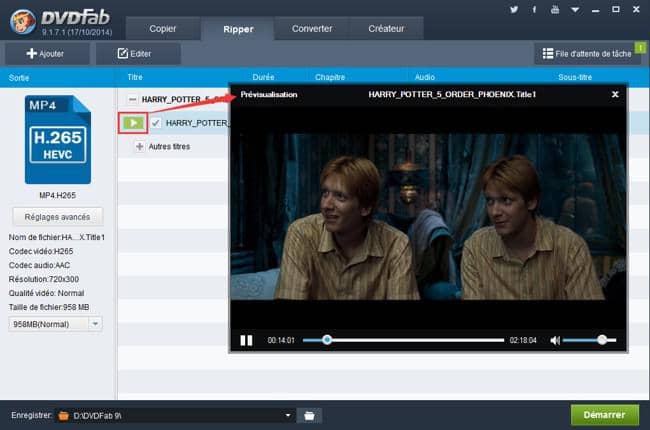The image size is (650, 430).
Task: Click the browse folder icon near Enregistrer
Action: point(309,415)
